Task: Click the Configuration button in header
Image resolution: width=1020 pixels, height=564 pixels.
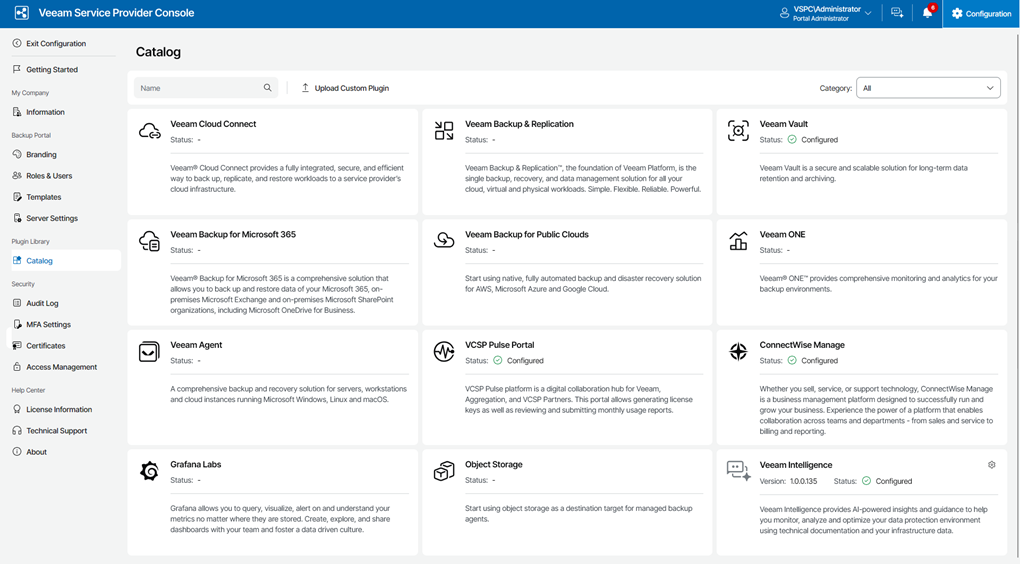Action: pos(981,14)
